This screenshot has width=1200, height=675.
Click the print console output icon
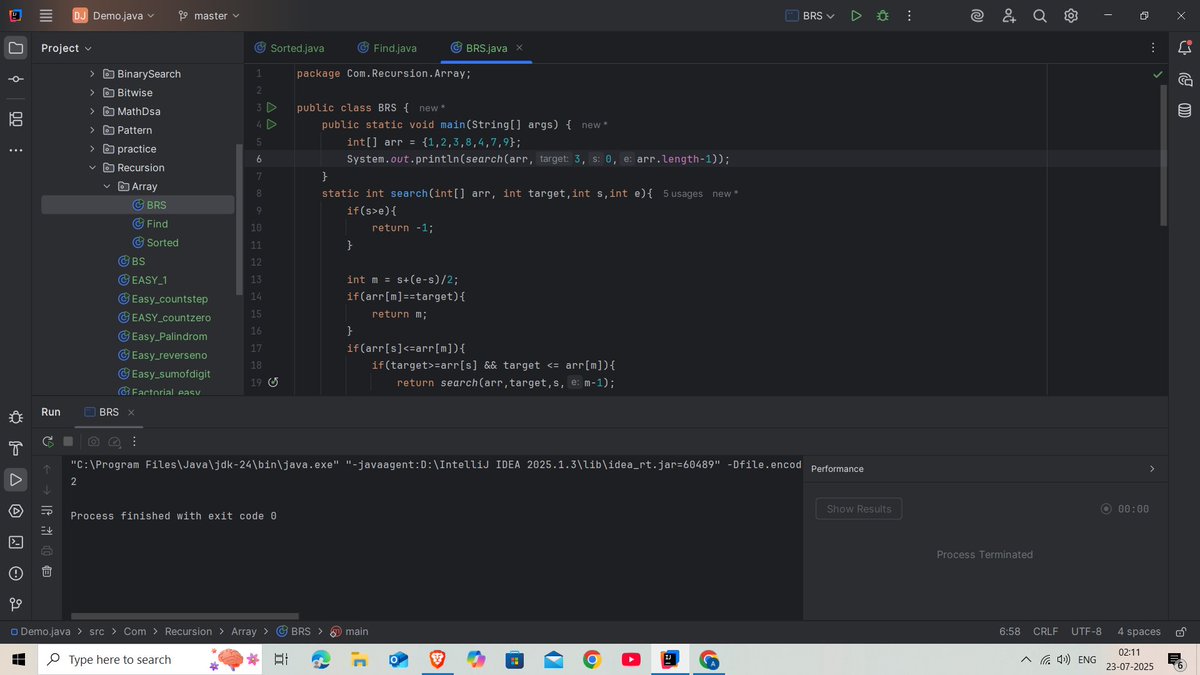coord(47,551)
